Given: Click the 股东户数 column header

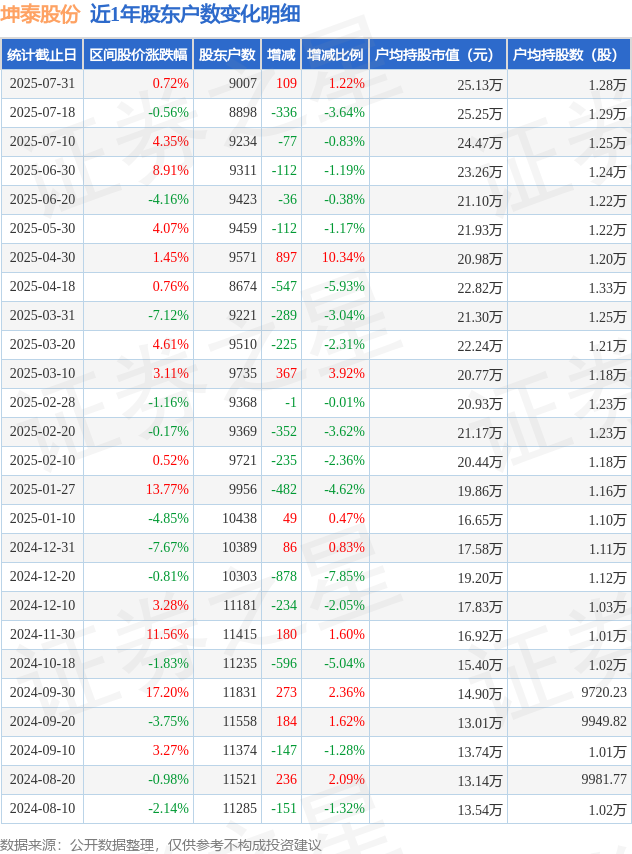Looking at the screenshot, I should tap(227, 54).
